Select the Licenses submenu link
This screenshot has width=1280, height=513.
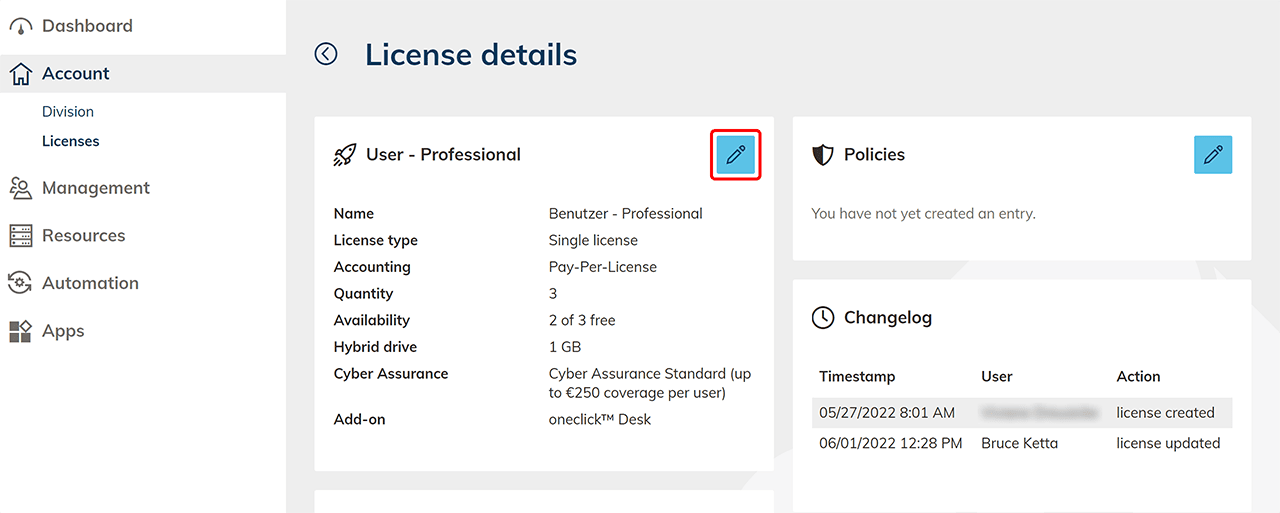[71, 141]
